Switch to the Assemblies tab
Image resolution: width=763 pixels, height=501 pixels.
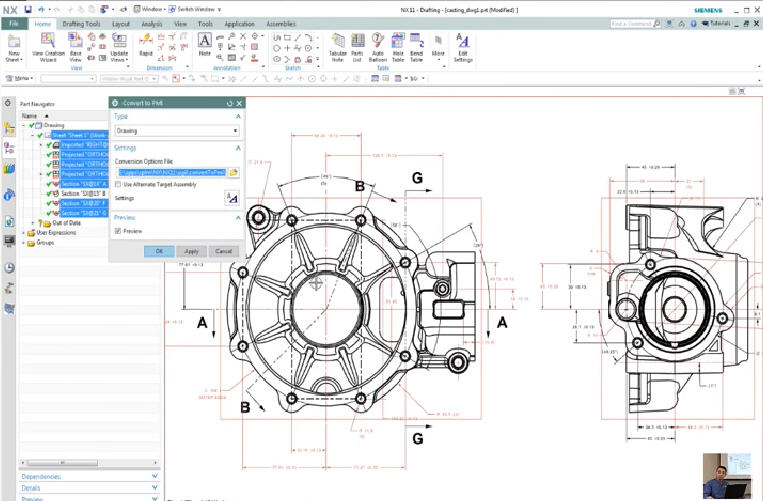pos(281,23)
